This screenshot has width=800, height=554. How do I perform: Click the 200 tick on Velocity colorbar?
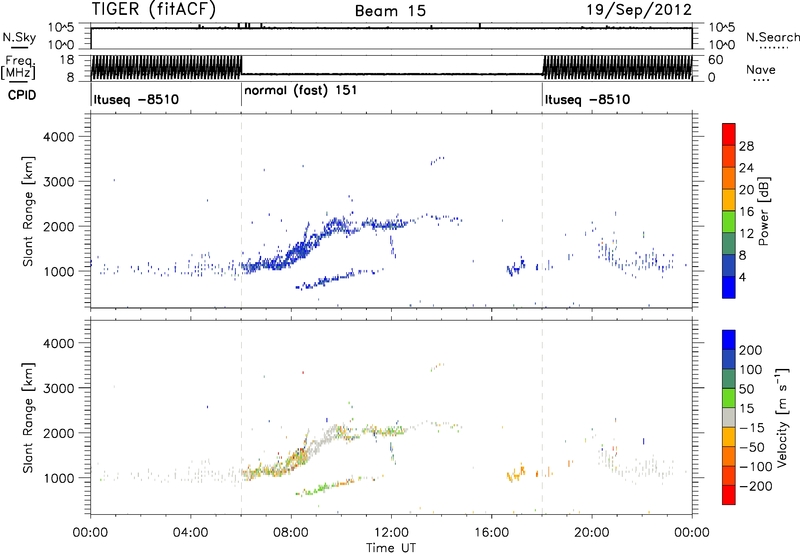pyautogui.click(x=751, y=350)
